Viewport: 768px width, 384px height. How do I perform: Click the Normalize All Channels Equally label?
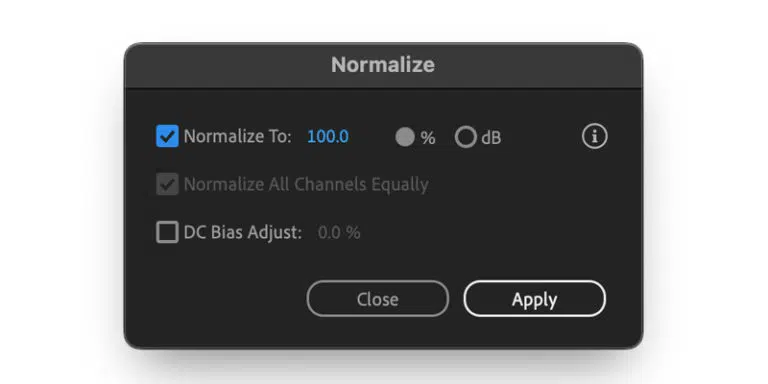point(306,185)
